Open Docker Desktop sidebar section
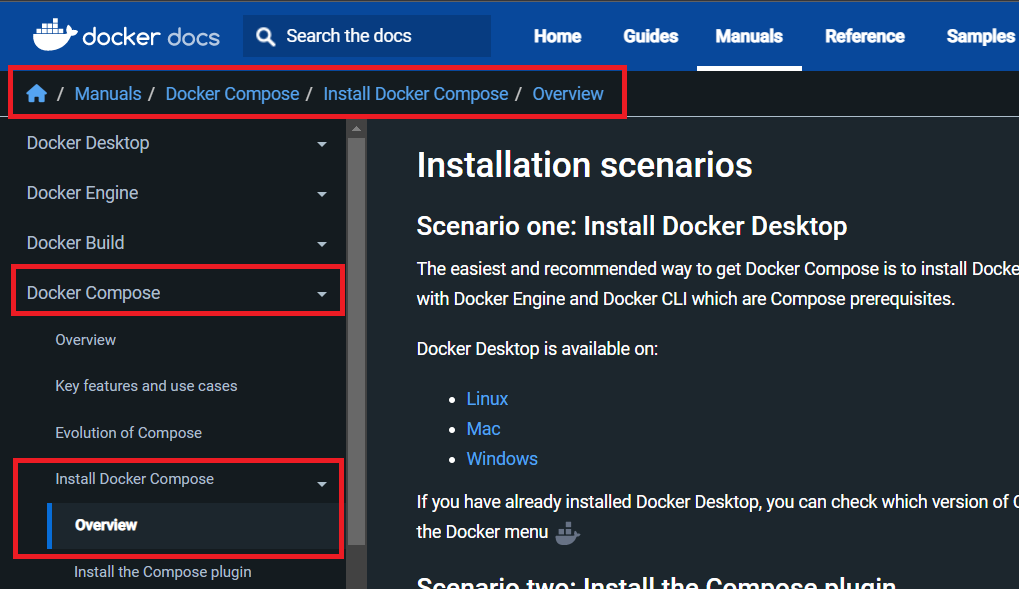The height and width of the screenshot is (589, 1019). point(88,143)
